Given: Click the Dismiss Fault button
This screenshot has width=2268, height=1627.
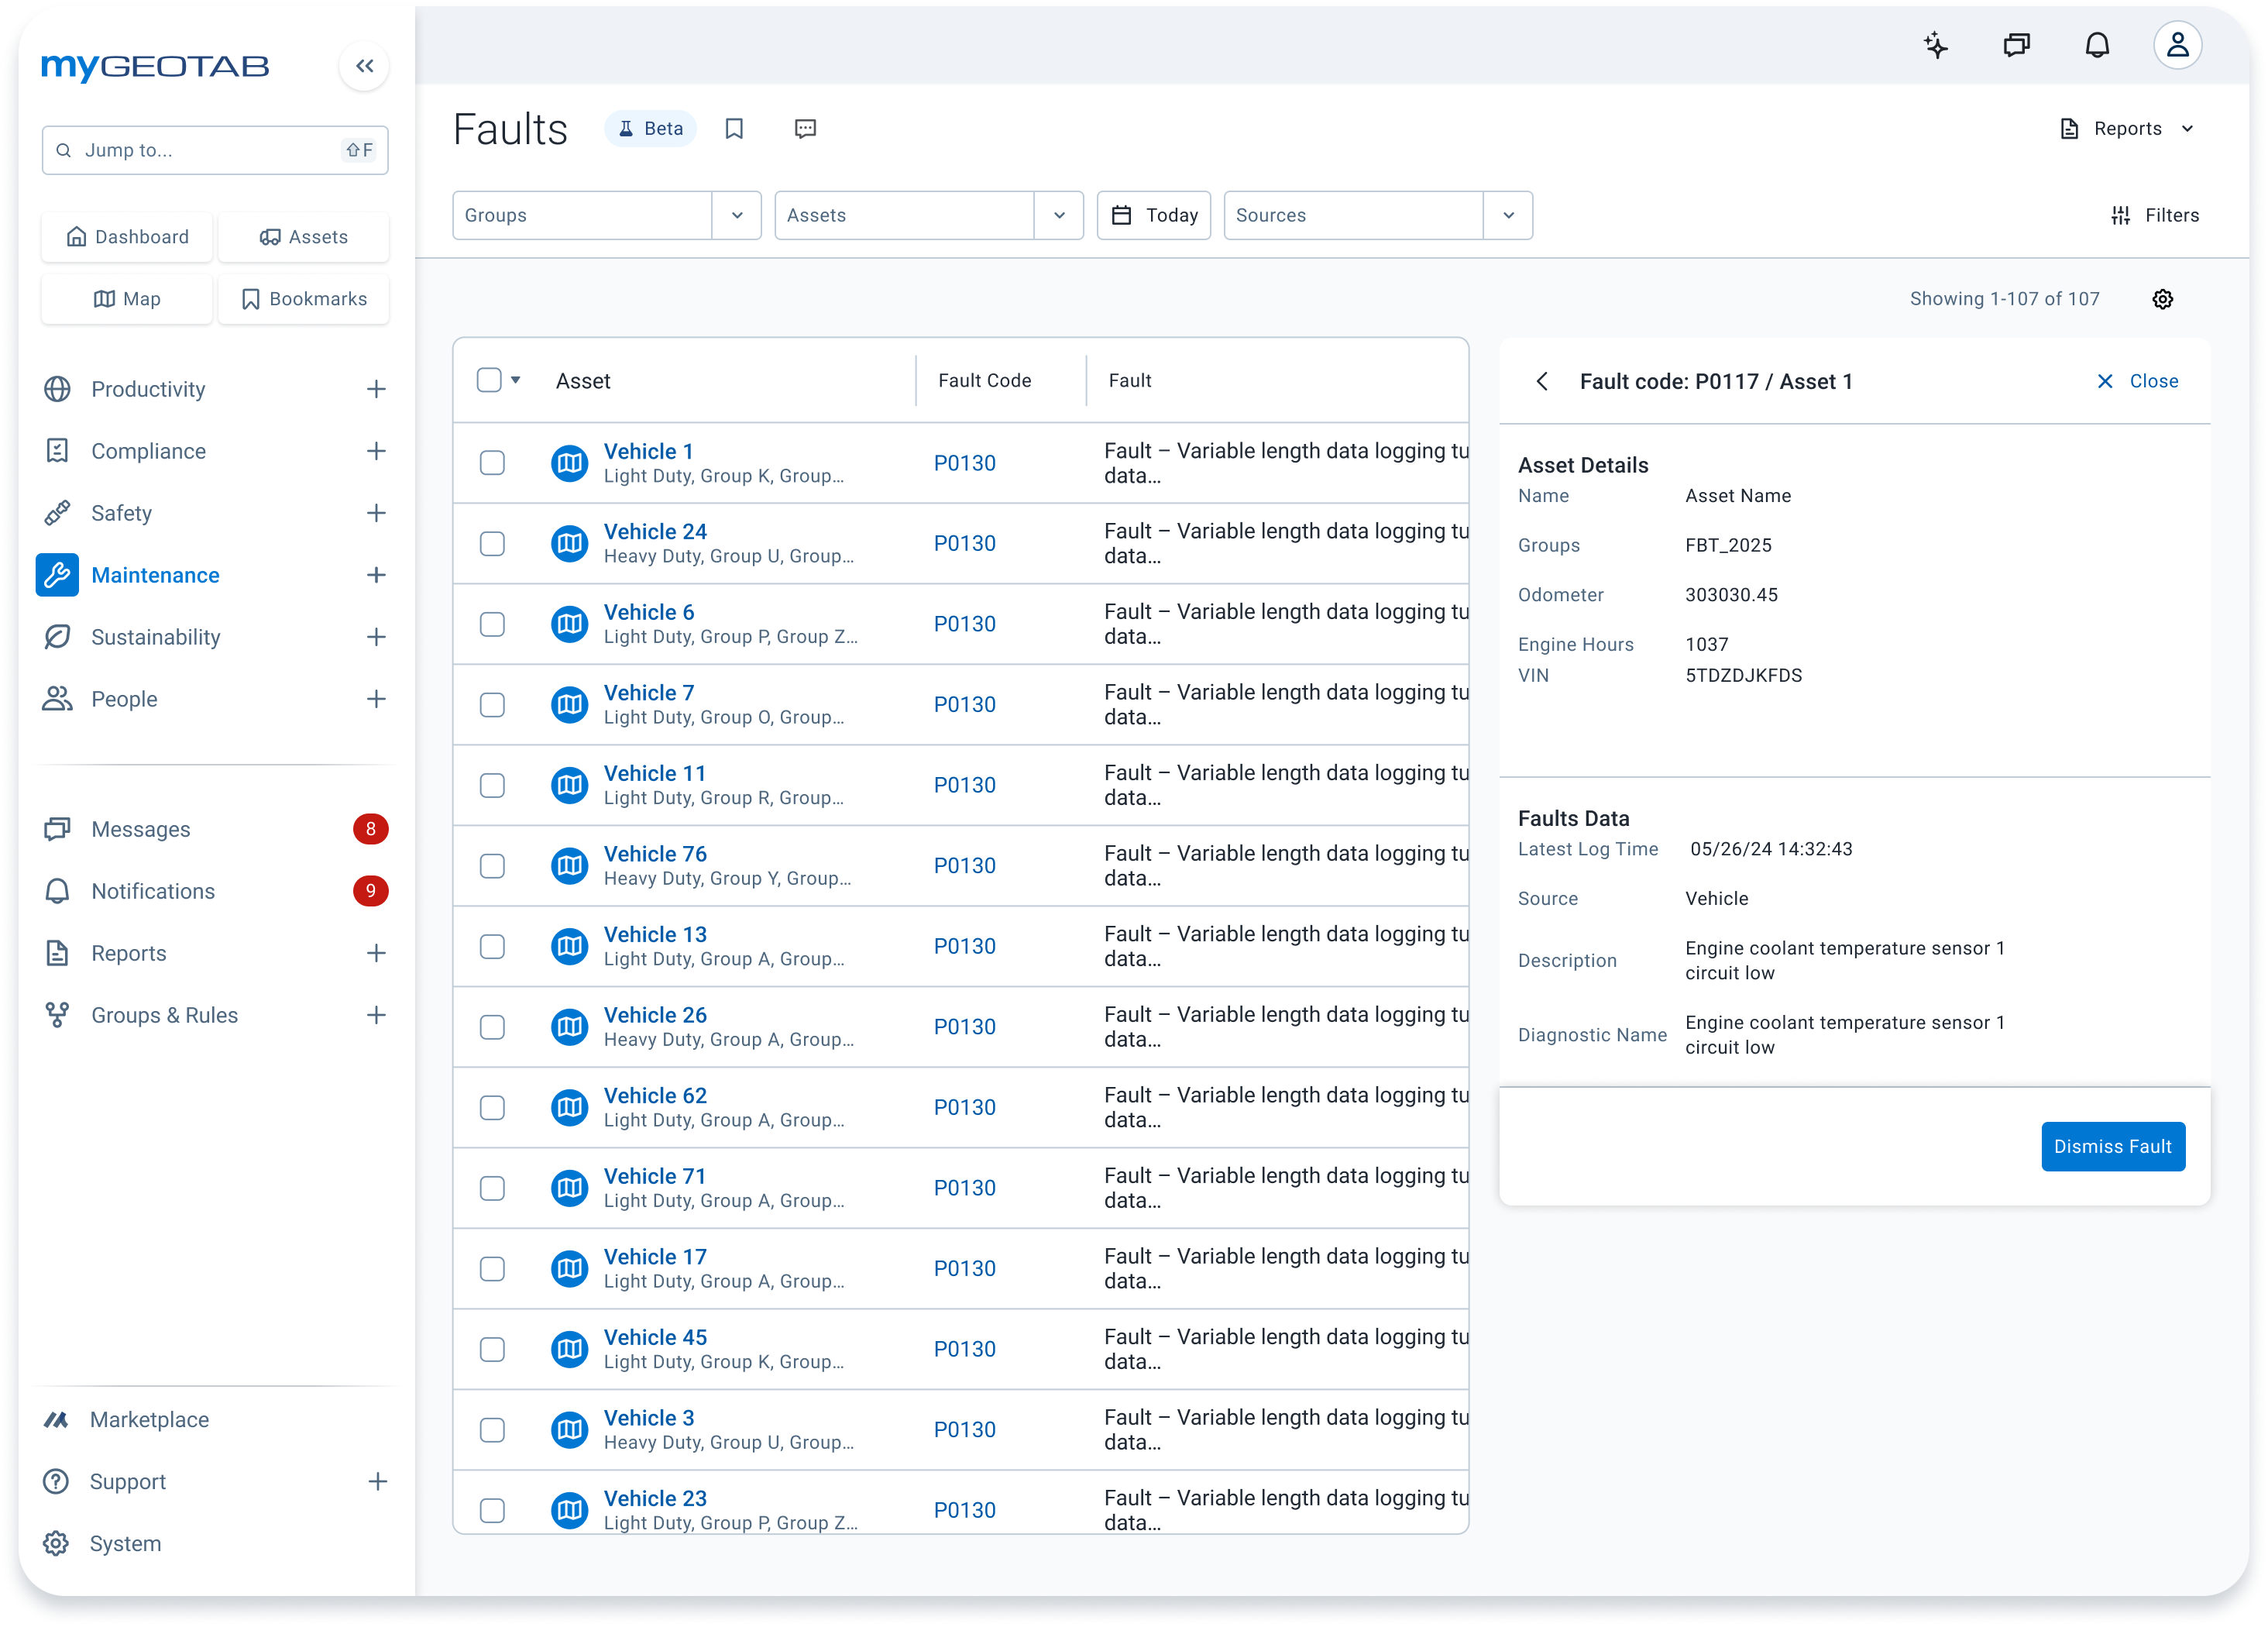Looking at the screenshot, I should [x=2112, y=1147].
